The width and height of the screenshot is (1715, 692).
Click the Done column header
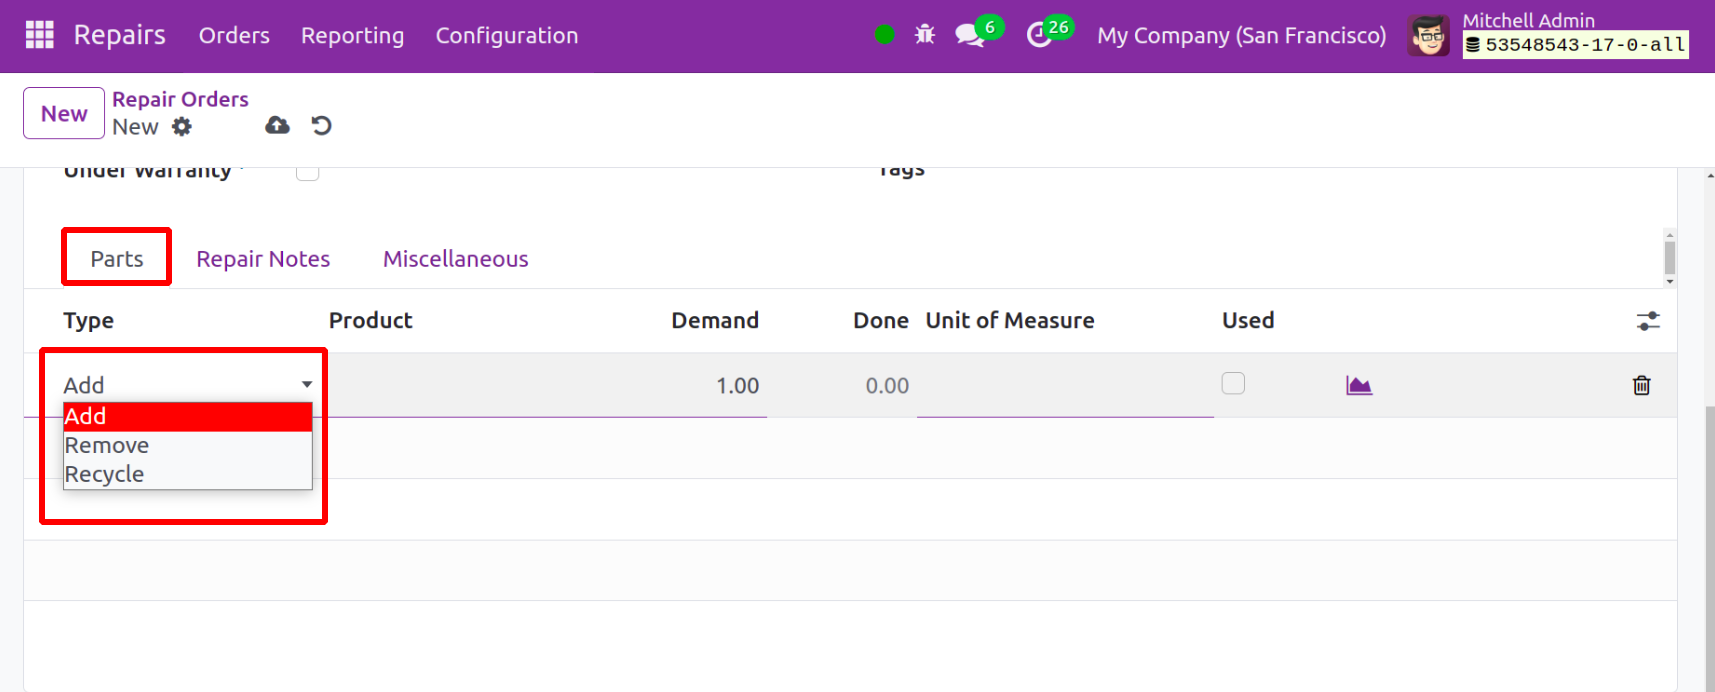[x=881, y=321]
